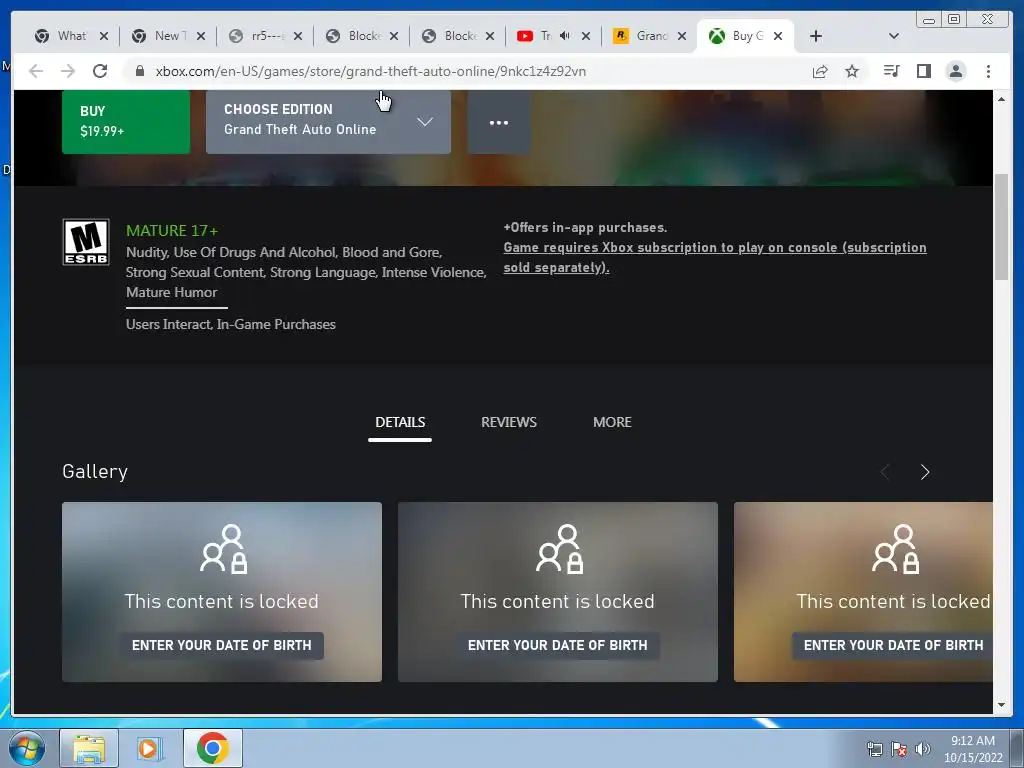Open the share page icon in address bar
Image resolution: width=1024 pixels, height=768 pixels.
click(820, 71)
